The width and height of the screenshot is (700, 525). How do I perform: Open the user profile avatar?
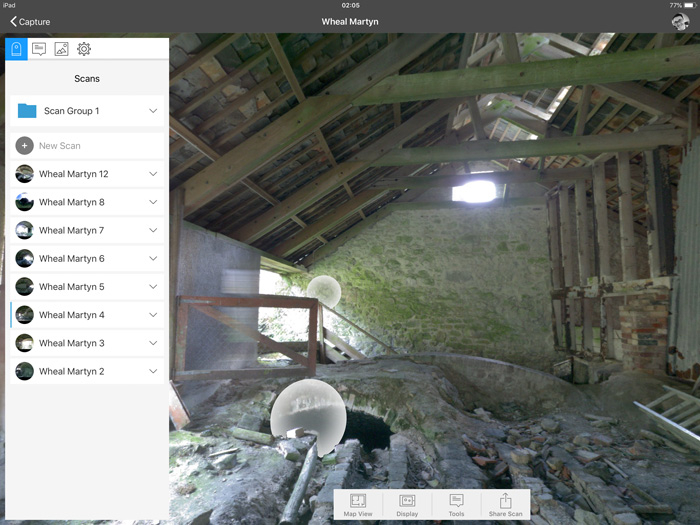coord(679,21)
